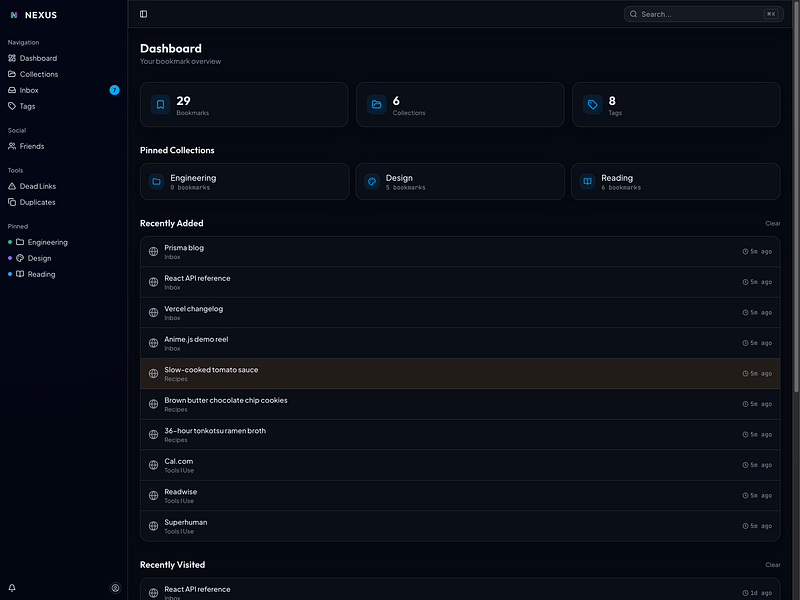Open Duplicates tool

[63, 203]
